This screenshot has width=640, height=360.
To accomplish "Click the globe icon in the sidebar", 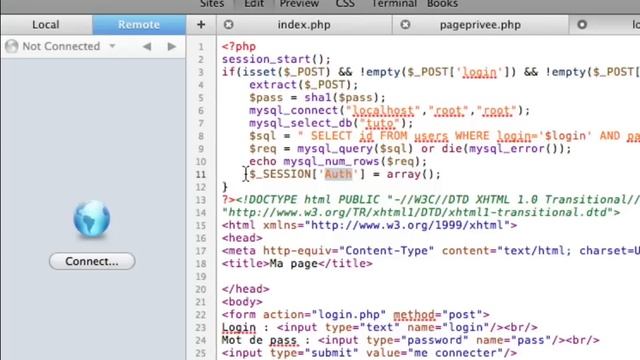I will click(x=92, y=219).
